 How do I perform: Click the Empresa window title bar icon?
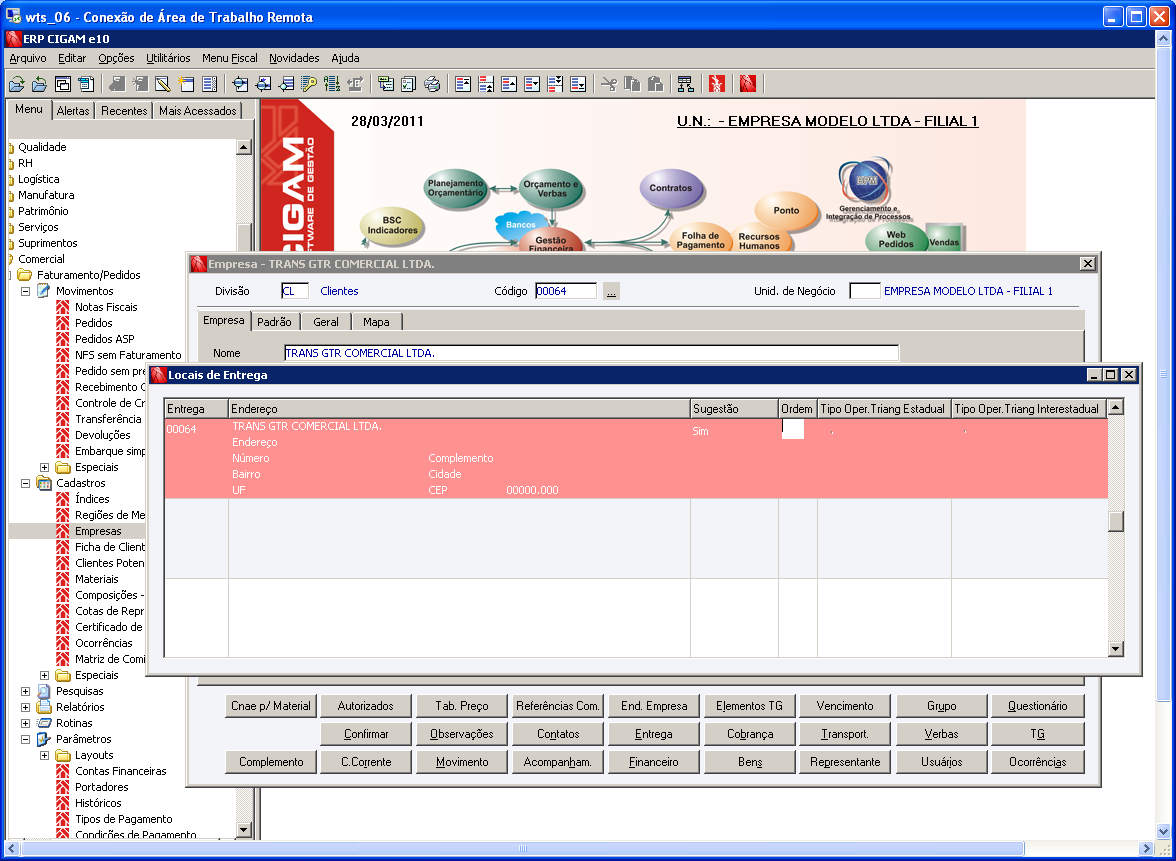[x=199, y=264]
